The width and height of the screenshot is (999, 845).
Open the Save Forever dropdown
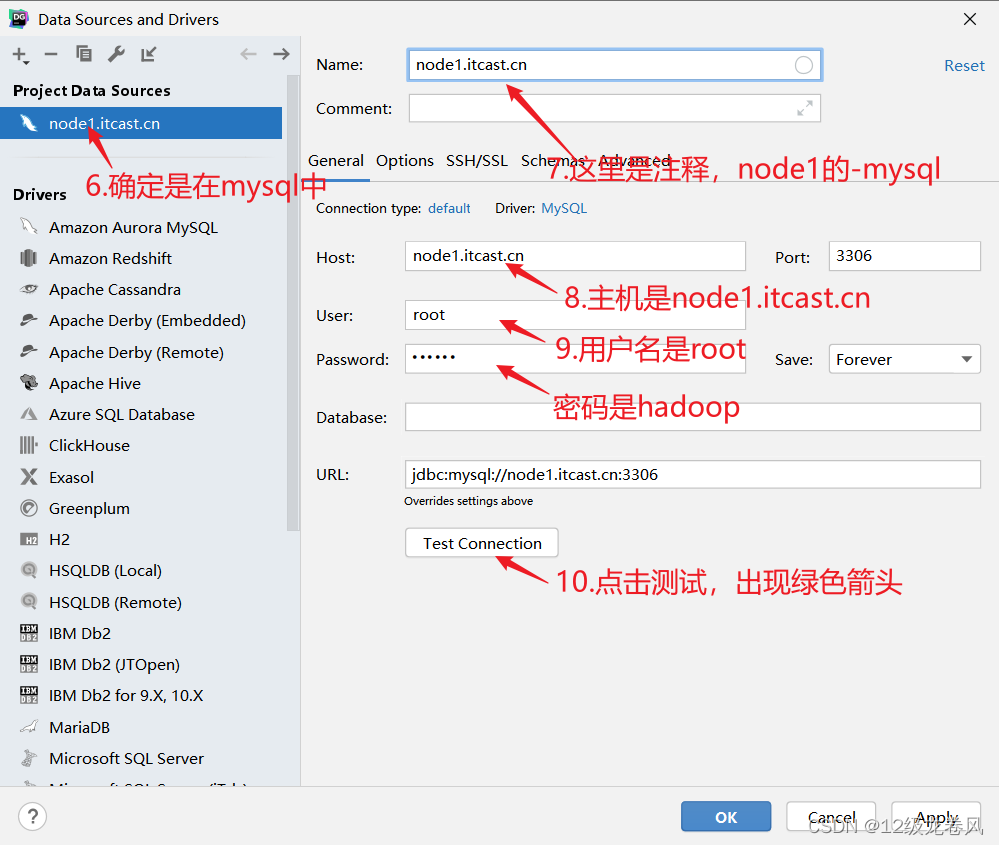pos(904,359)
